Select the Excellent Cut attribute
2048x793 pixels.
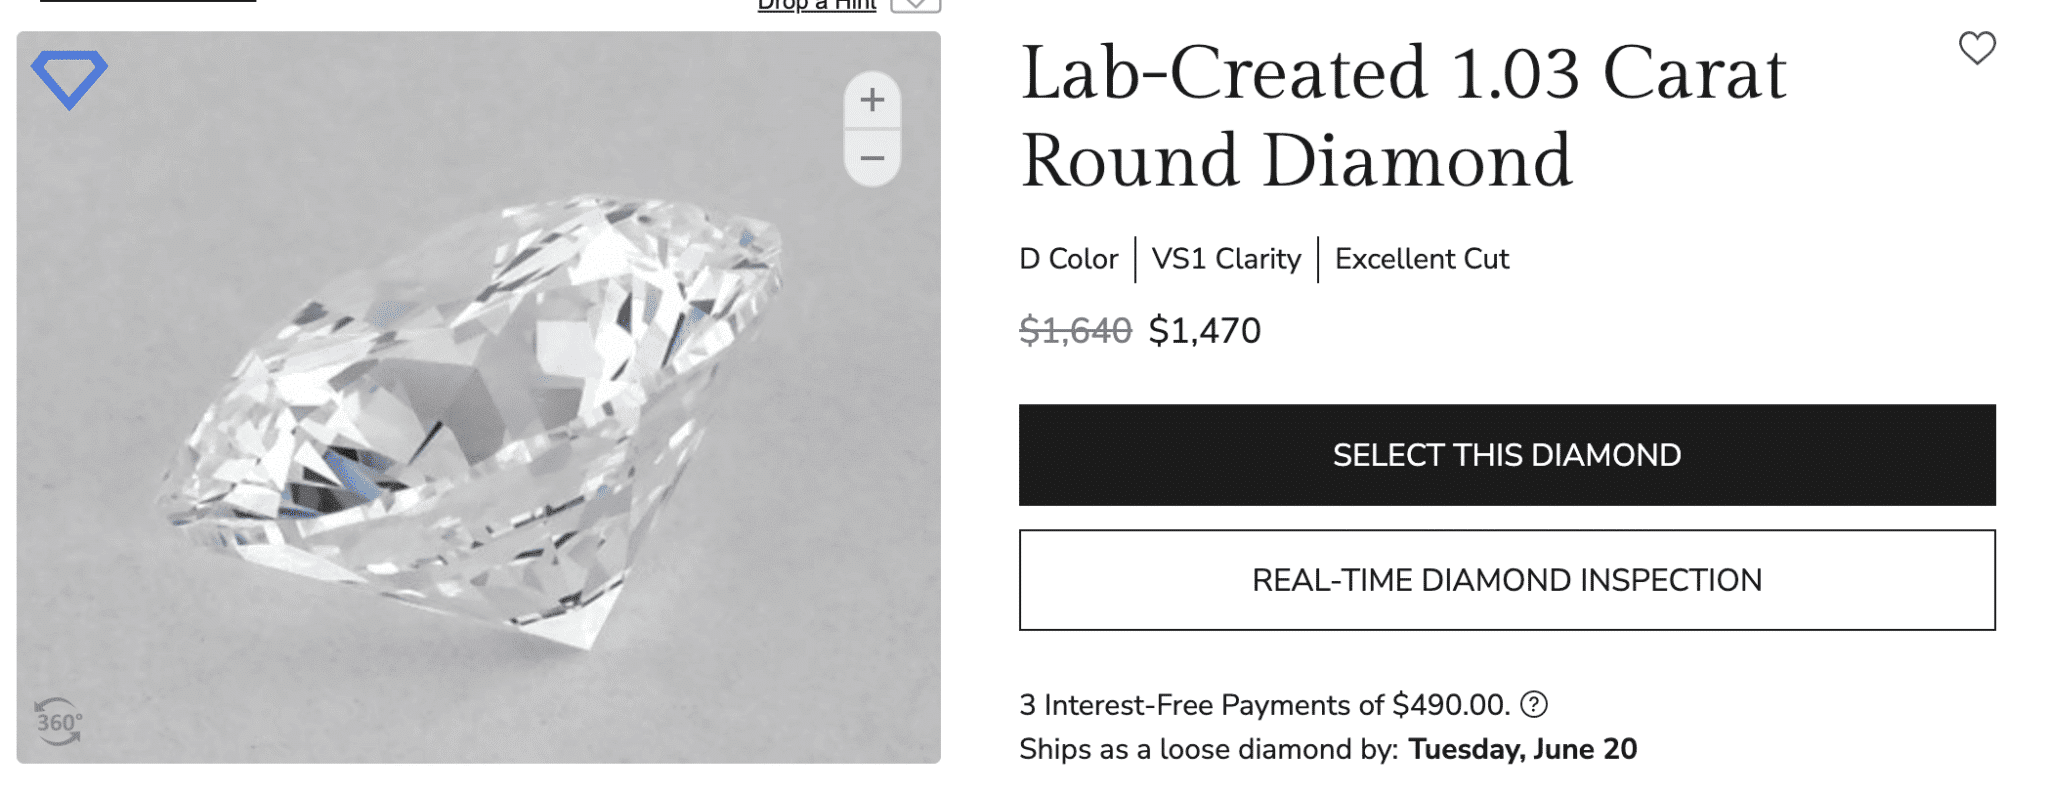pyautogui.click(x=1421, y=260)
